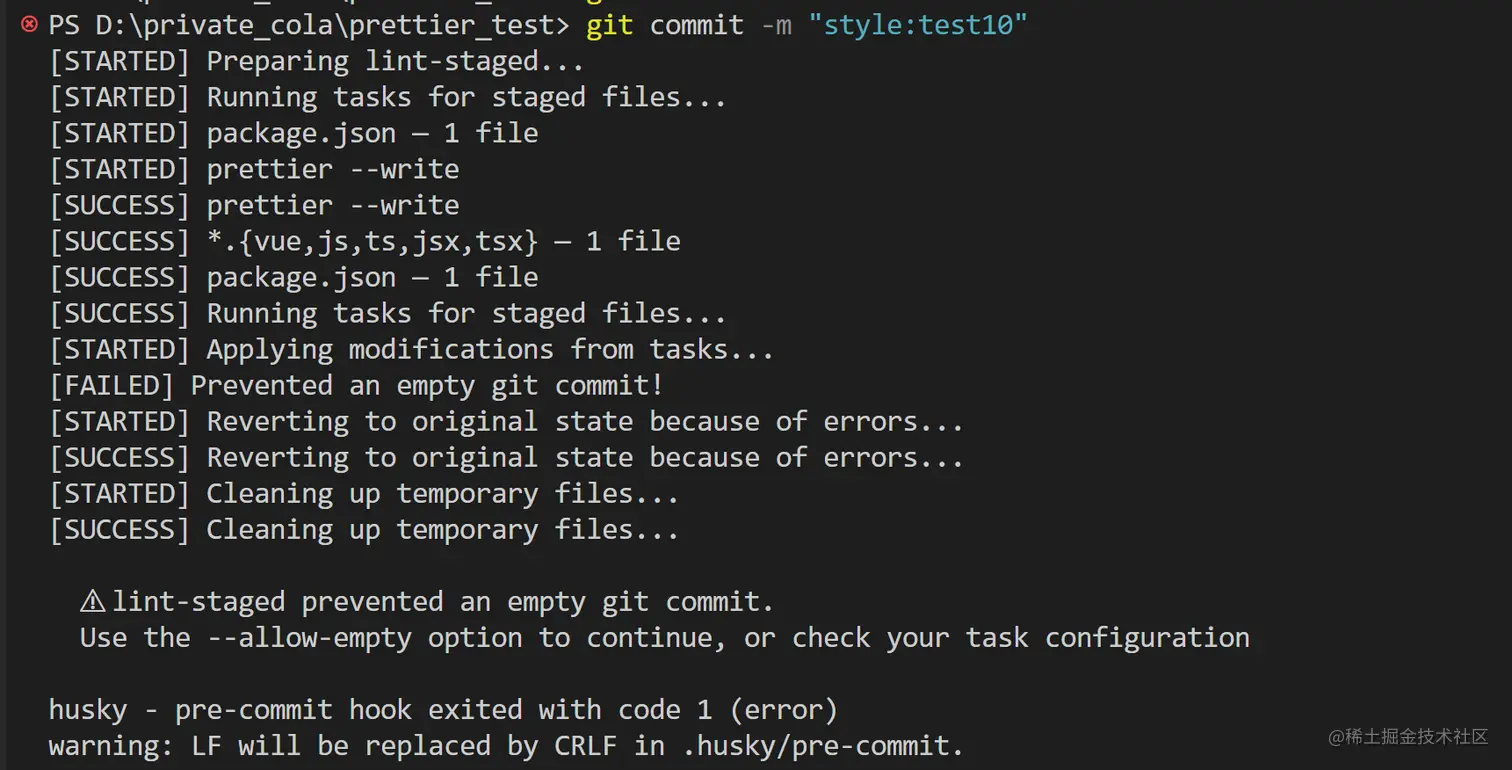Click the [STARTED] prettier --write line
This screenshot has height=770, width=1512.
(x=254, y=170)
